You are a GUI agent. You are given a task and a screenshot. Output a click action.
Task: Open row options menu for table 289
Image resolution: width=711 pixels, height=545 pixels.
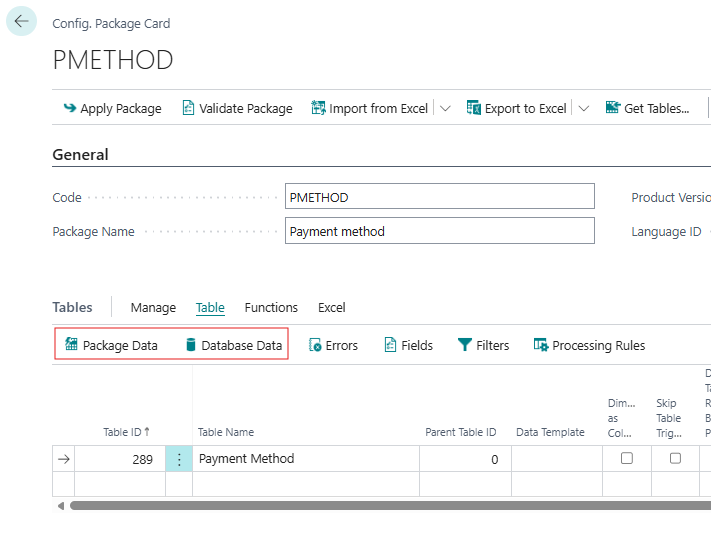pyautogui.click(x=179, y=459)
